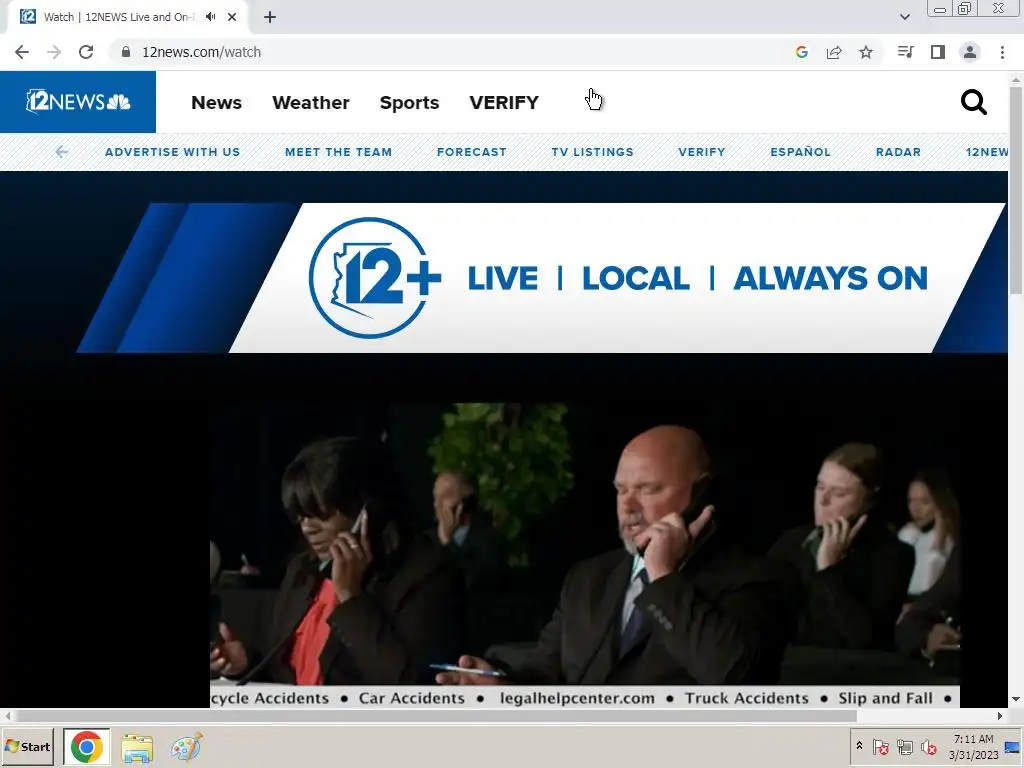The height and width of the screenshot is (768, 1024).
Task: Click the browser forward arrow
Action: tap(54, 52)
